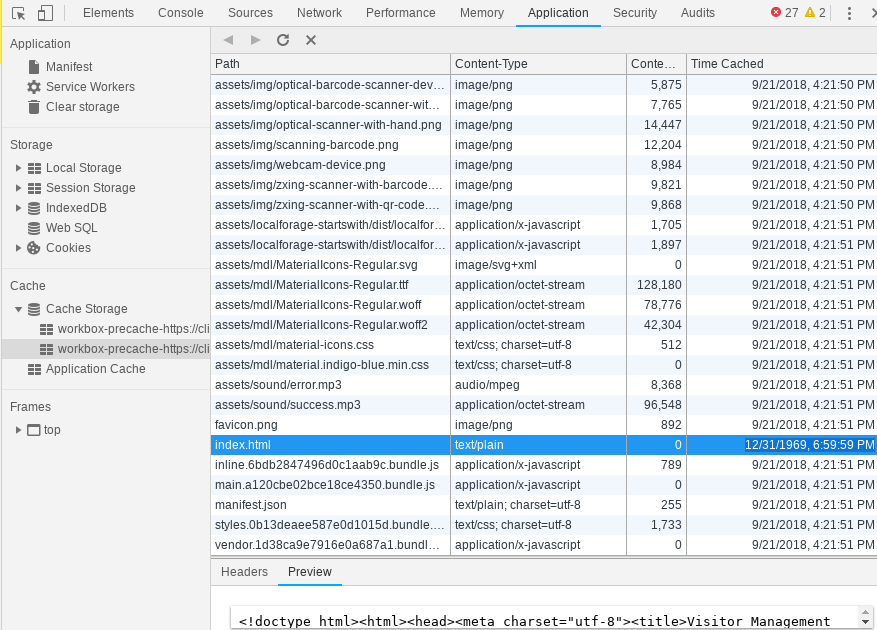
Task: Click the back navigation arrow above the table
Action: [228, 39]
